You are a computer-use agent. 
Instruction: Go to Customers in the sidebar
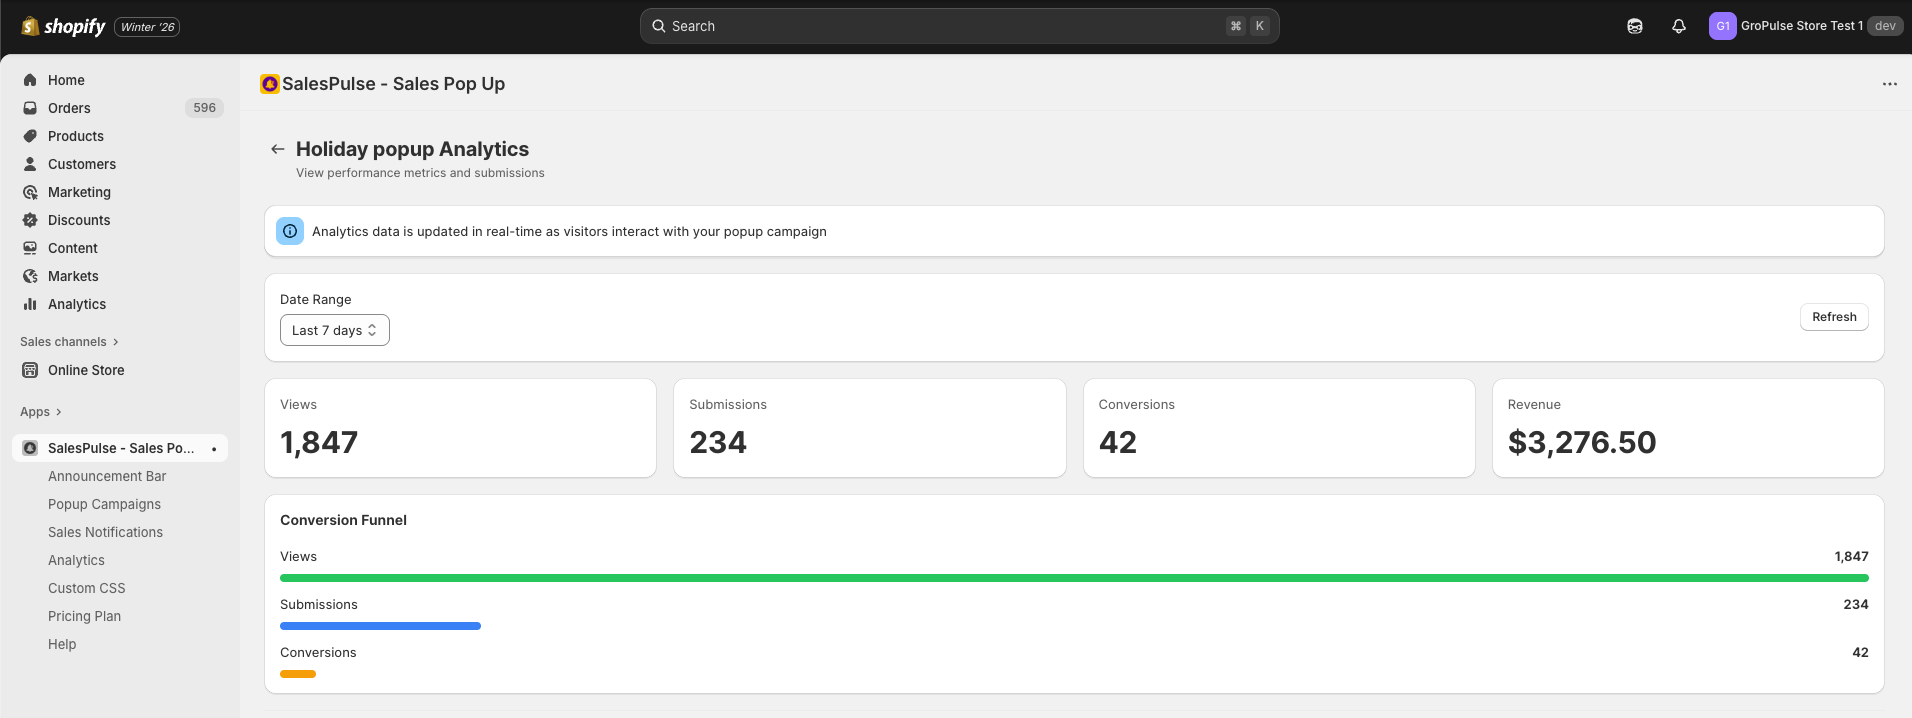pos(82,164)
